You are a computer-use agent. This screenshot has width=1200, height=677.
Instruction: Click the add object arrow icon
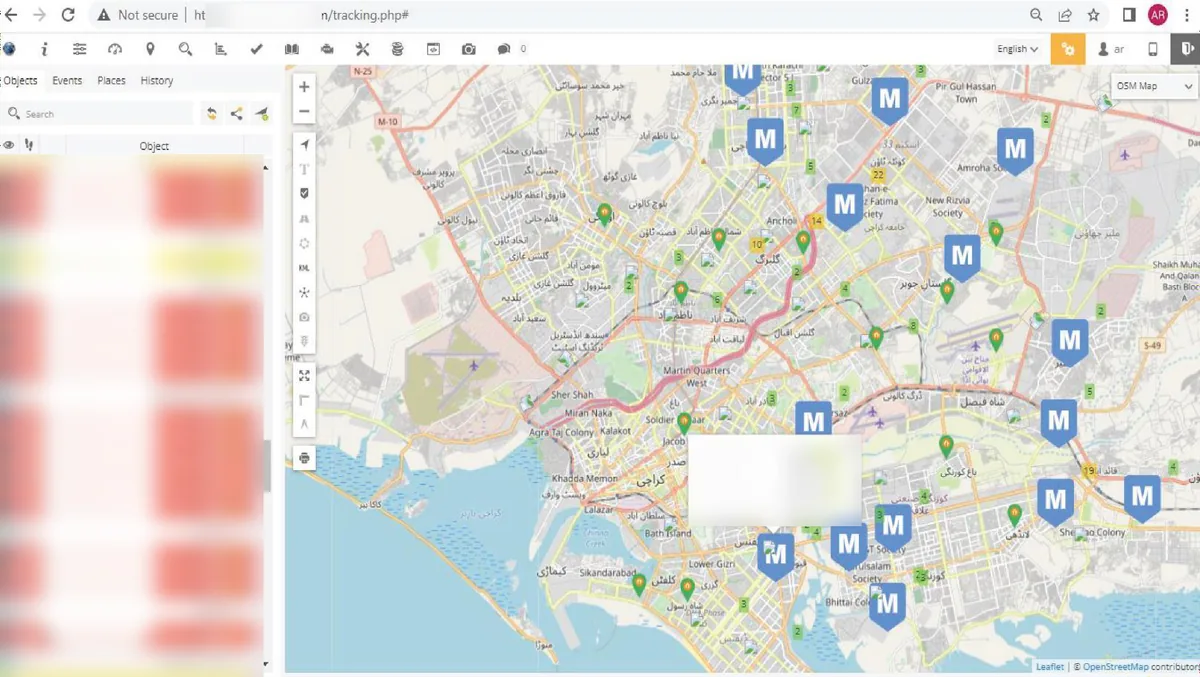pyautogui.click(x=261, y=114)
